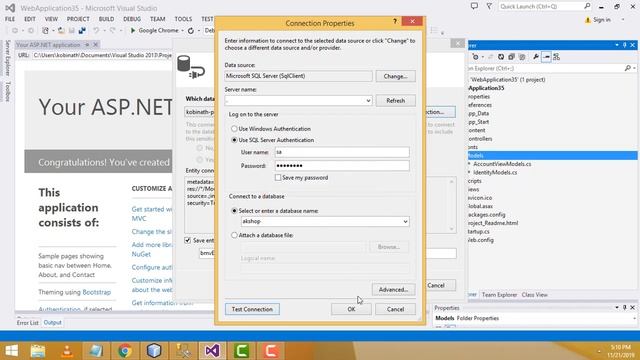Choose Attach a database file option
This screenshot has height=360, width=640.
234,235
